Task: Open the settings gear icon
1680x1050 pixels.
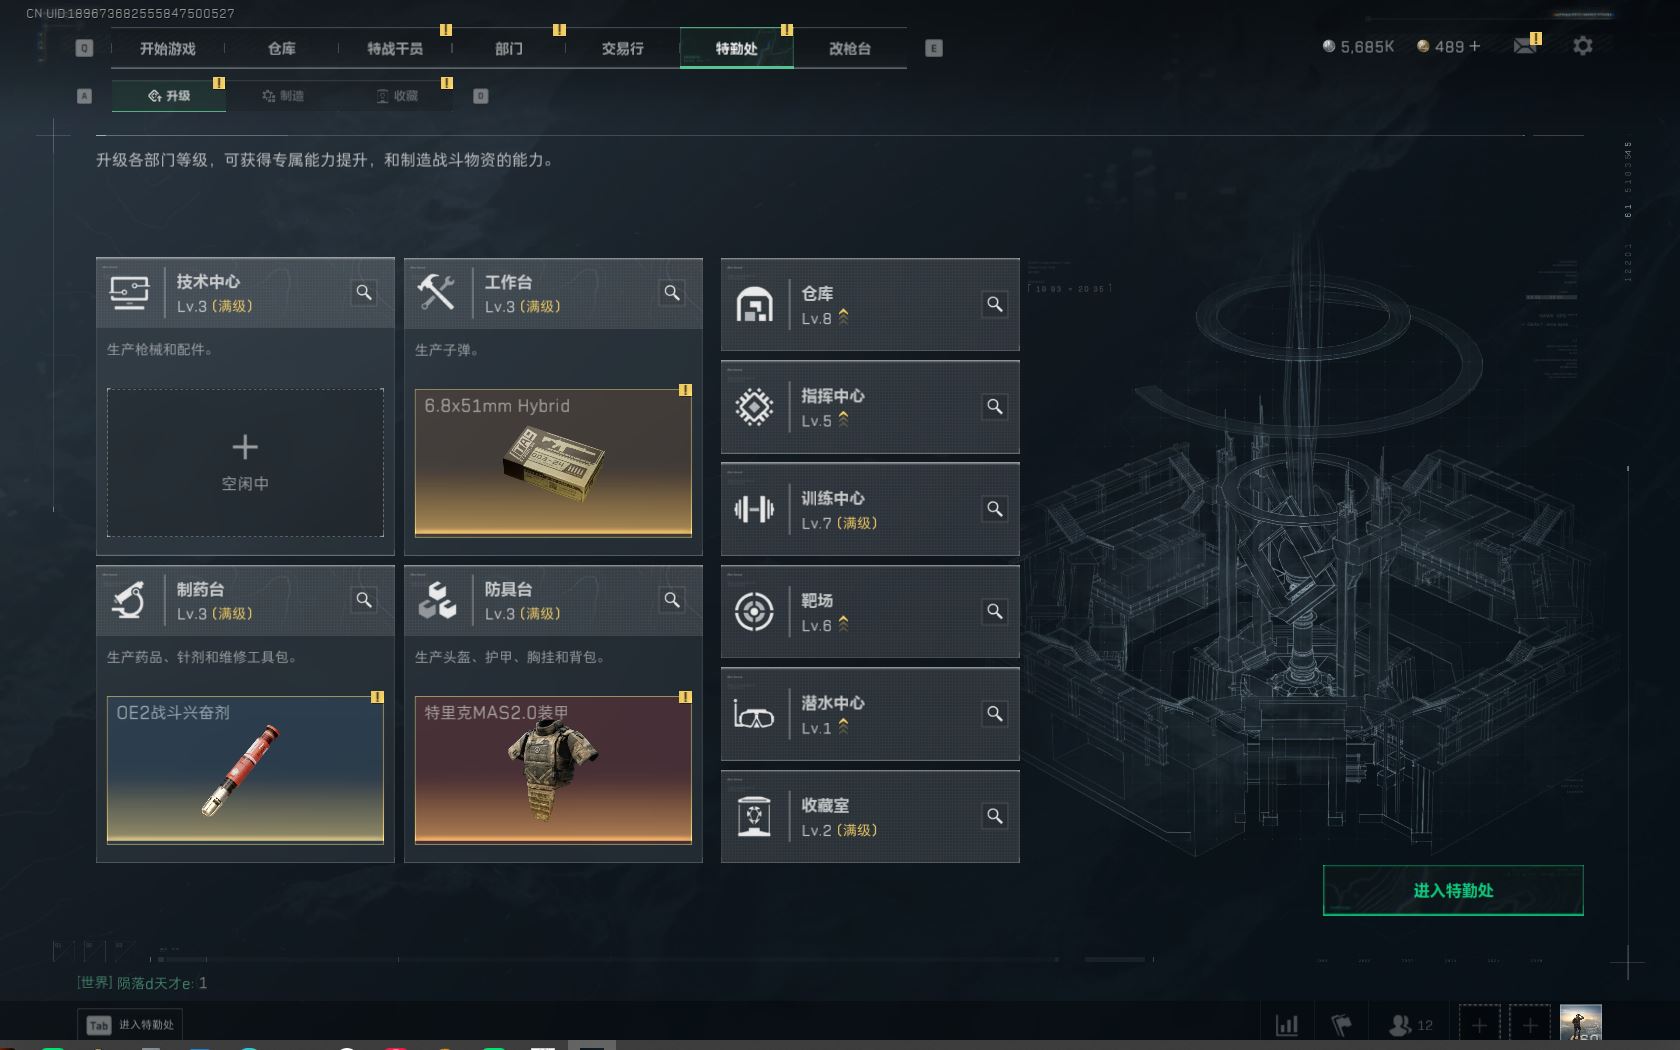Action: pyautogui.click(x=1582, y=46)
